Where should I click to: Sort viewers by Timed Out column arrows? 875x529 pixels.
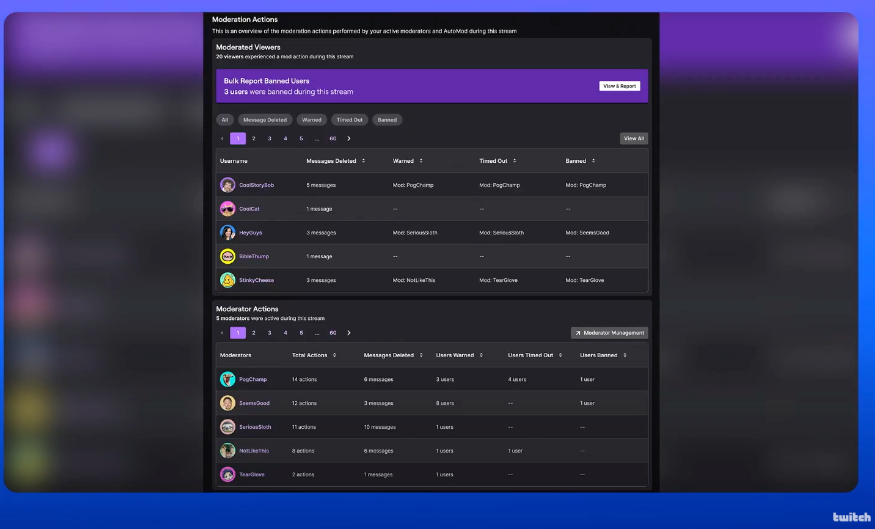[515, 161]
